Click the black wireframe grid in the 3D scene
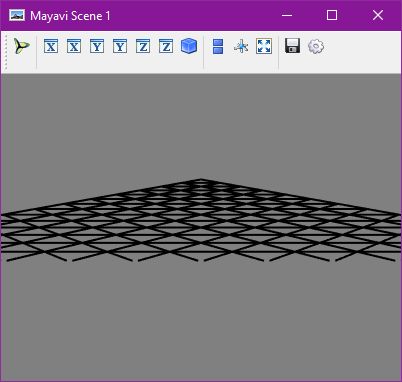 [201, 220]
